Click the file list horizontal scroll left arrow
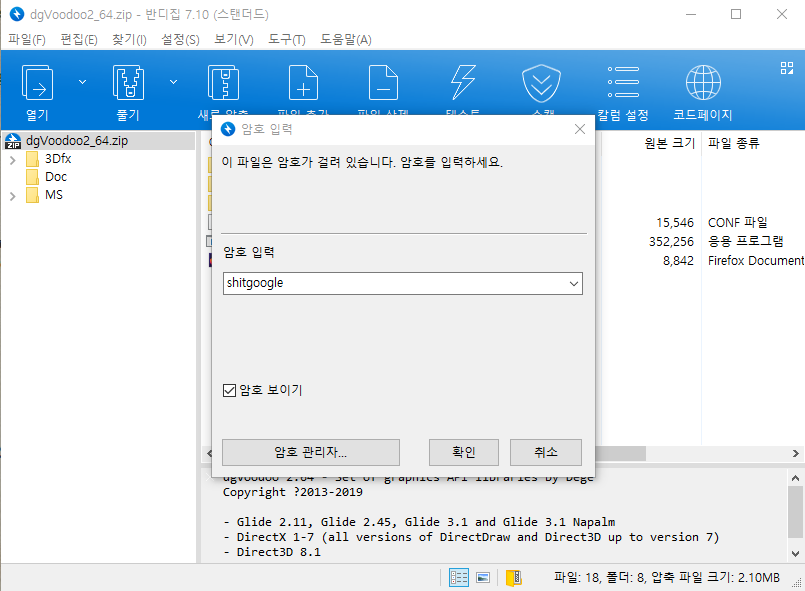This screenshot has height=591, width=805. pos(208,453)
